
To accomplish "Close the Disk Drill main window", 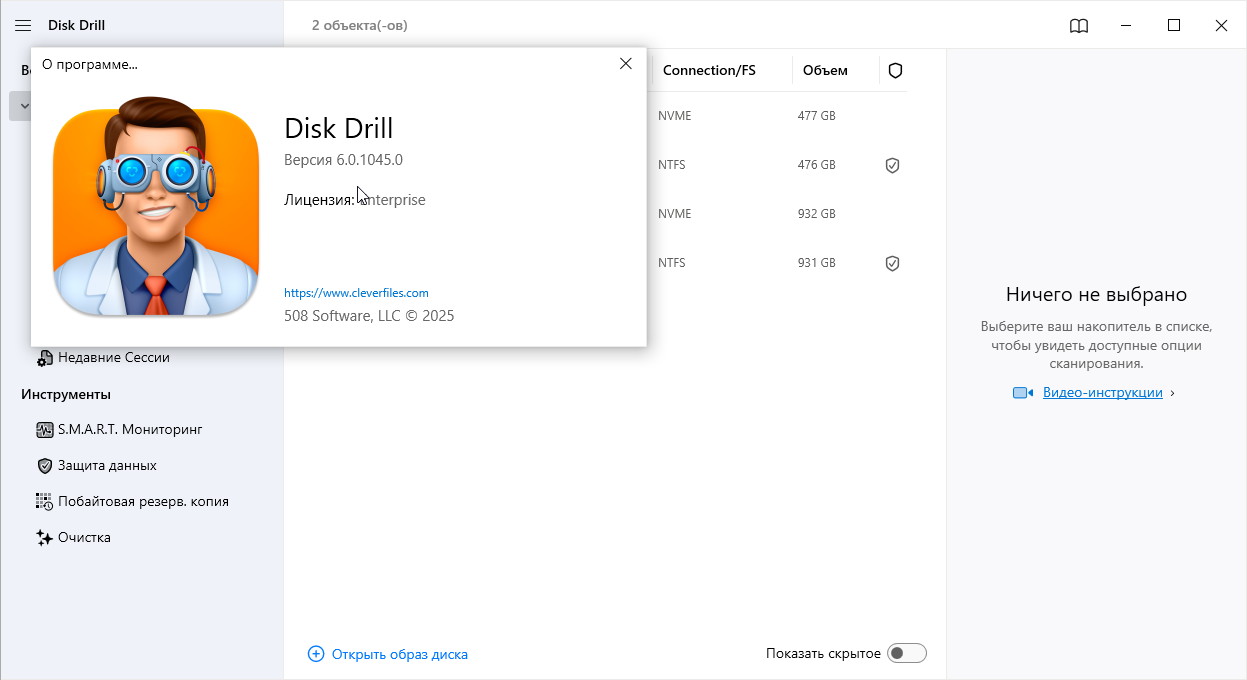I will click(x=1221, y=26).
